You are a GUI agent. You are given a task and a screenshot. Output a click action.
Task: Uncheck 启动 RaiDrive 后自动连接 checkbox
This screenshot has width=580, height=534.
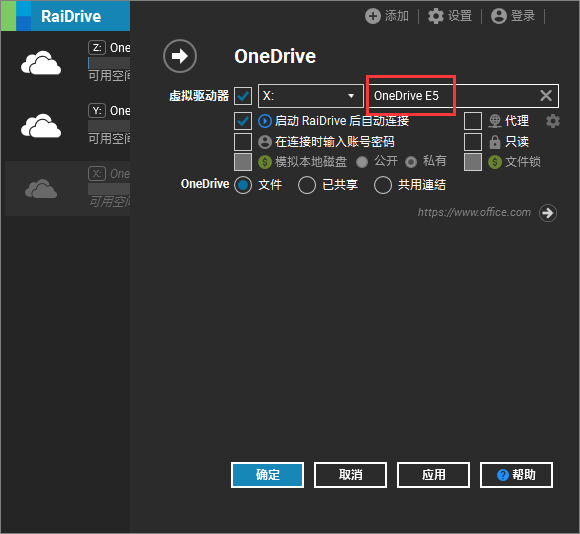(243, 121)
